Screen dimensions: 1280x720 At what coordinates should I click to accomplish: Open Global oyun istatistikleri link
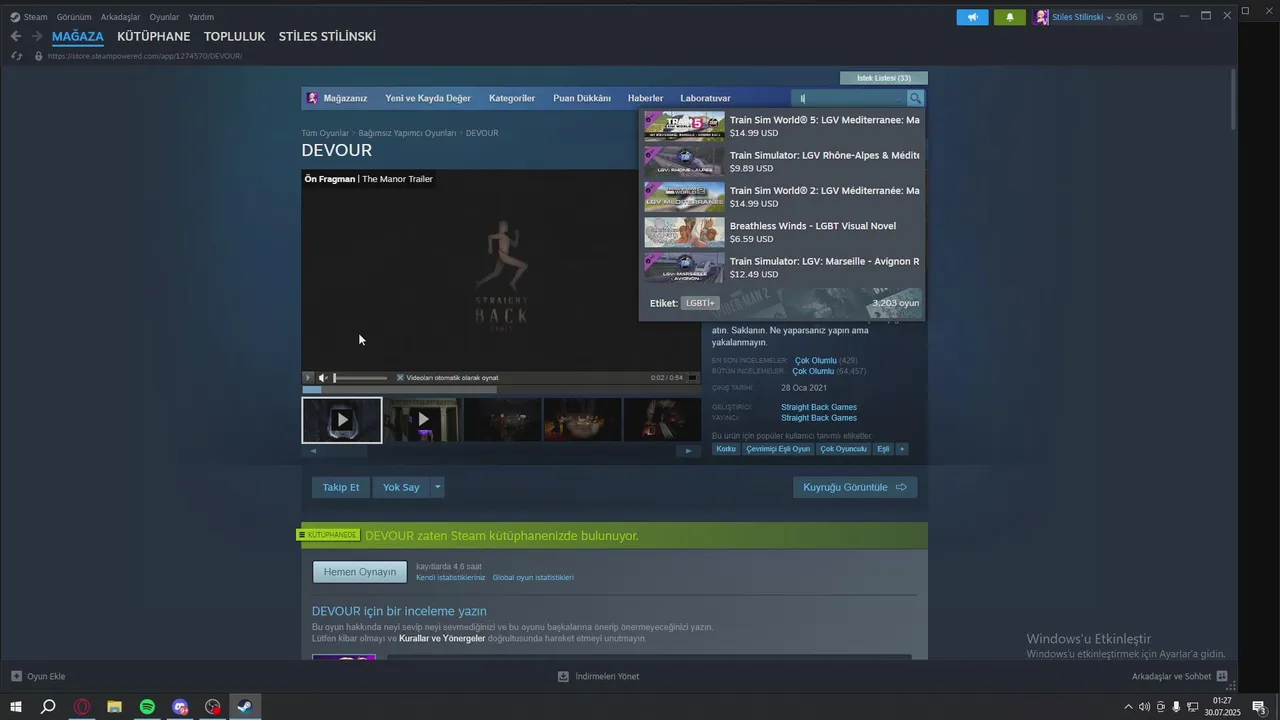tap(533, 577)
